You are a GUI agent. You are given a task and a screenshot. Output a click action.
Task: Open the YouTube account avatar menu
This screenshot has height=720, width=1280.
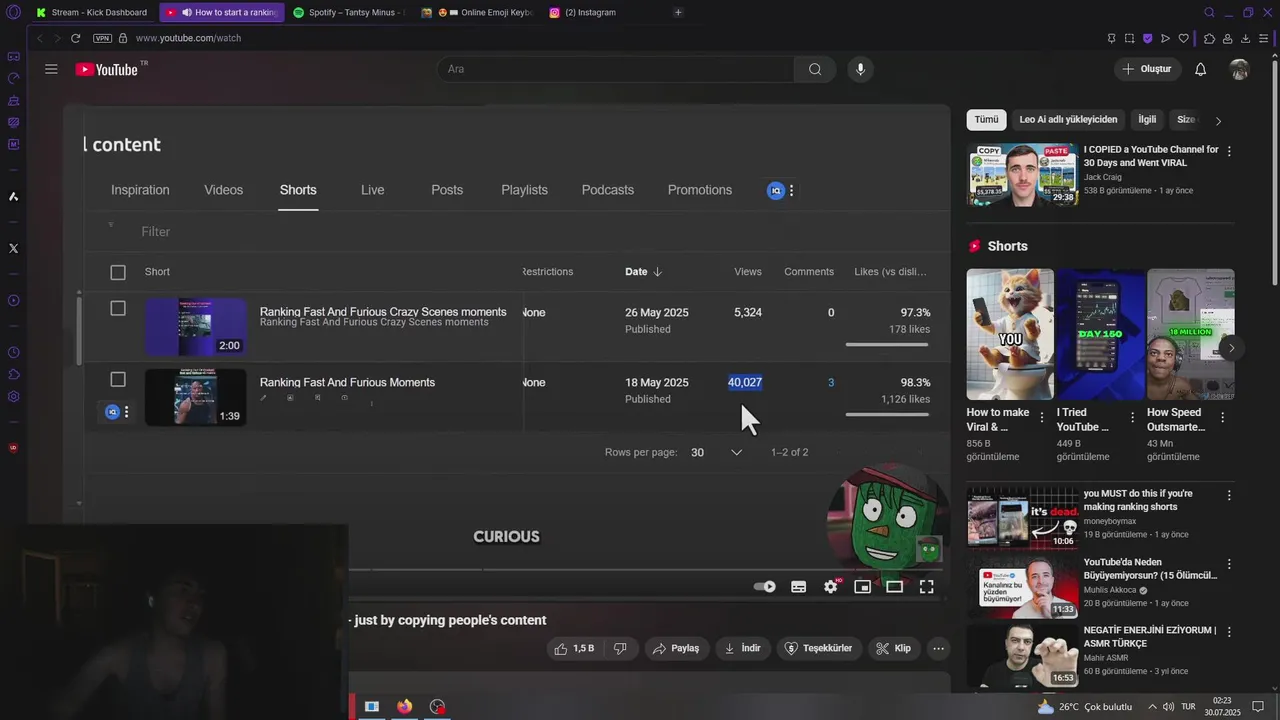click(x=1239, y=69)
